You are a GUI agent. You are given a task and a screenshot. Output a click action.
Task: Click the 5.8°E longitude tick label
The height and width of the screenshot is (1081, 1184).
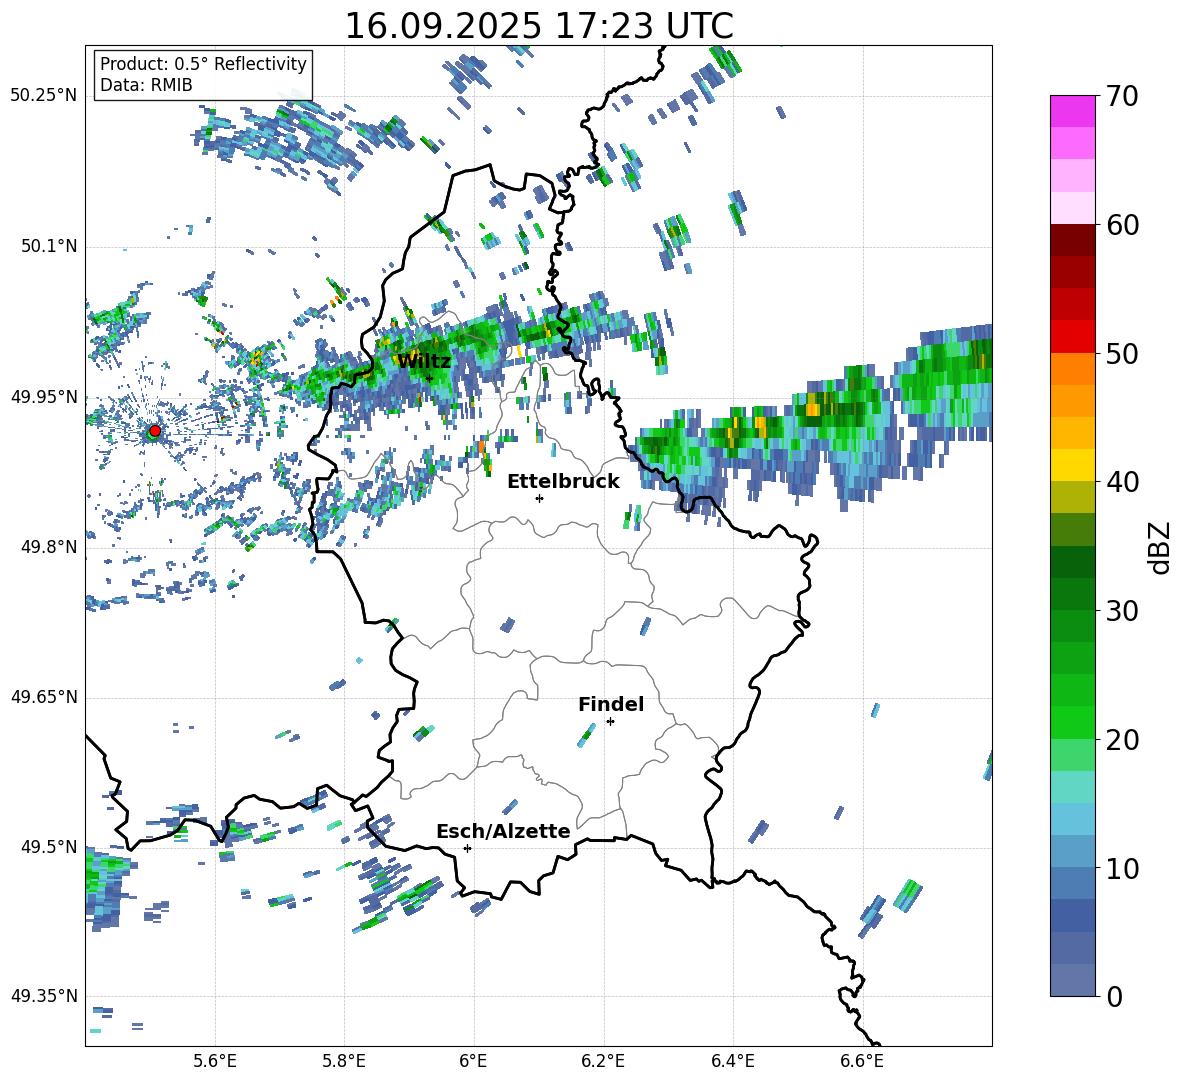click(x=344, y=1061)
